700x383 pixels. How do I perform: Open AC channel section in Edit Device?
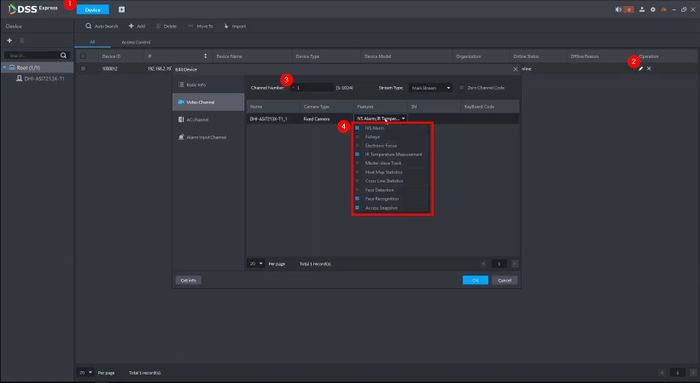click(x=208, y=120)
